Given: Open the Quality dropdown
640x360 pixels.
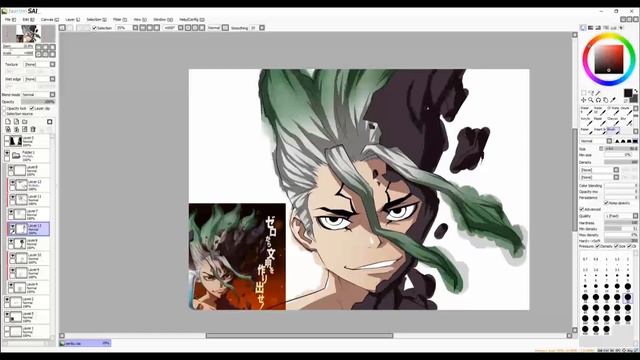Looking at the screenshot, I should point(636,216).
